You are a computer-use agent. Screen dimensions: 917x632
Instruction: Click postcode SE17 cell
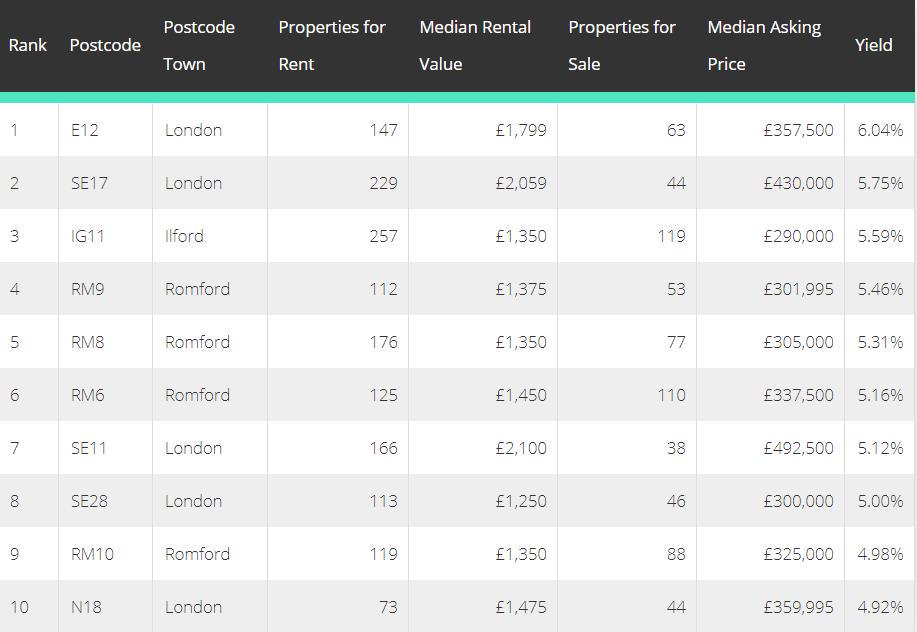click(x=90, y=183)
